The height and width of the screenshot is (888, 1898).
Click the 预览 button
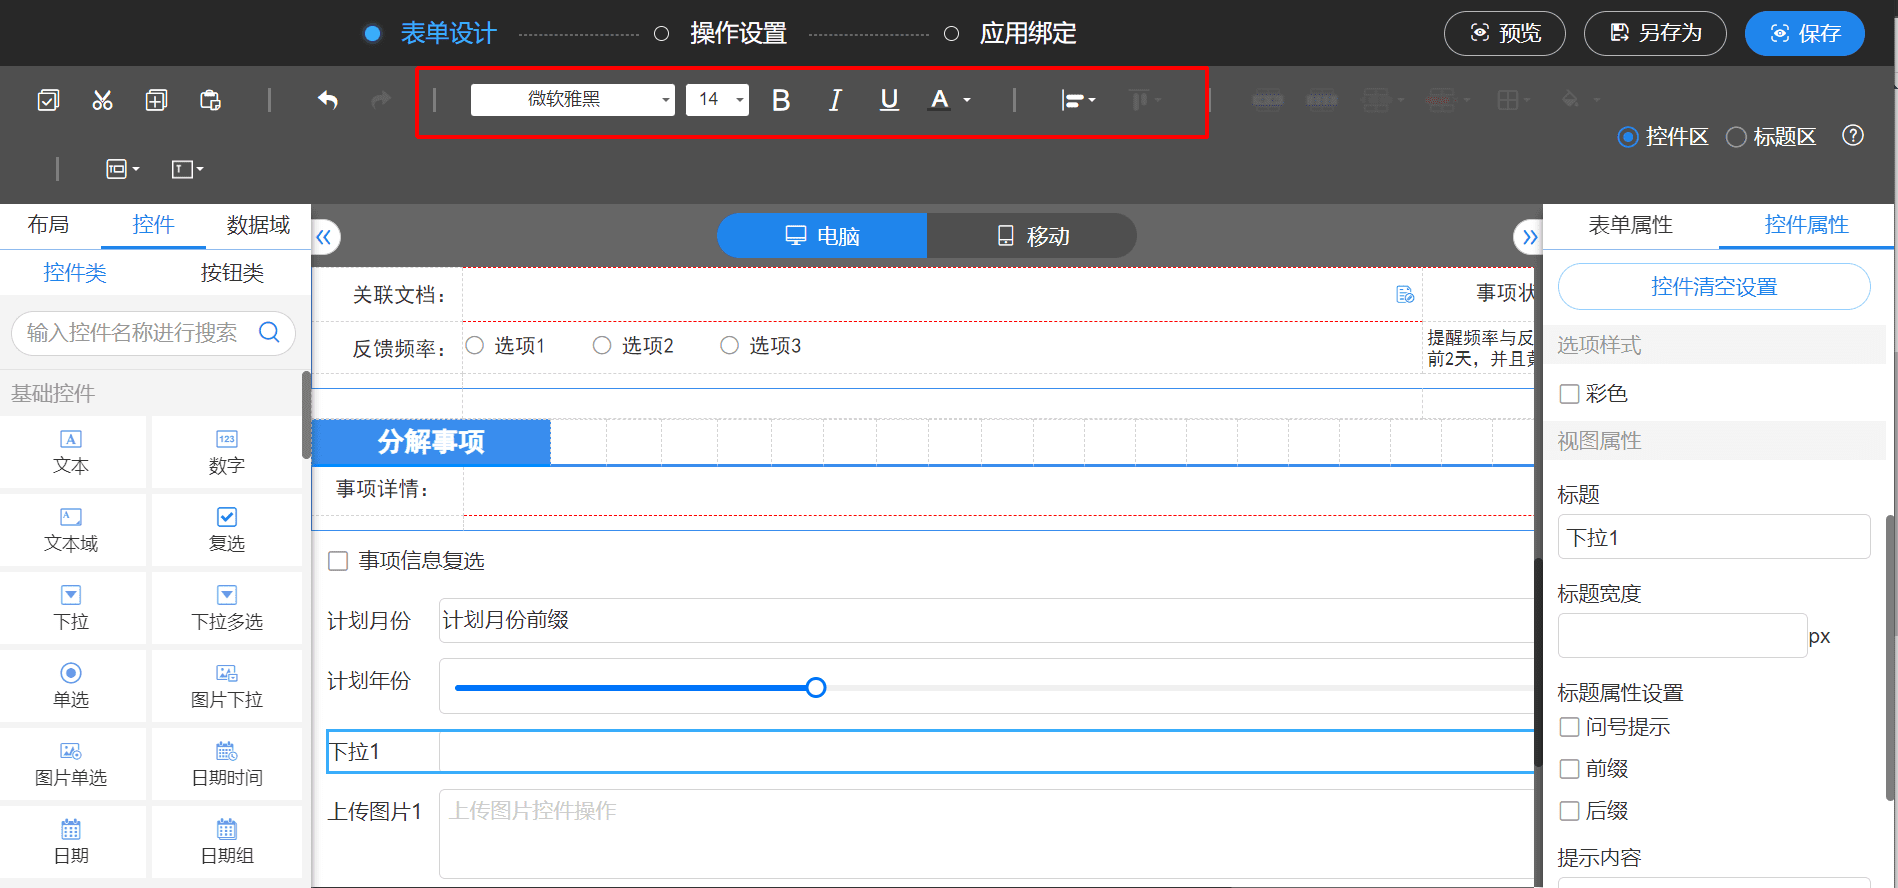[1504, 33]
